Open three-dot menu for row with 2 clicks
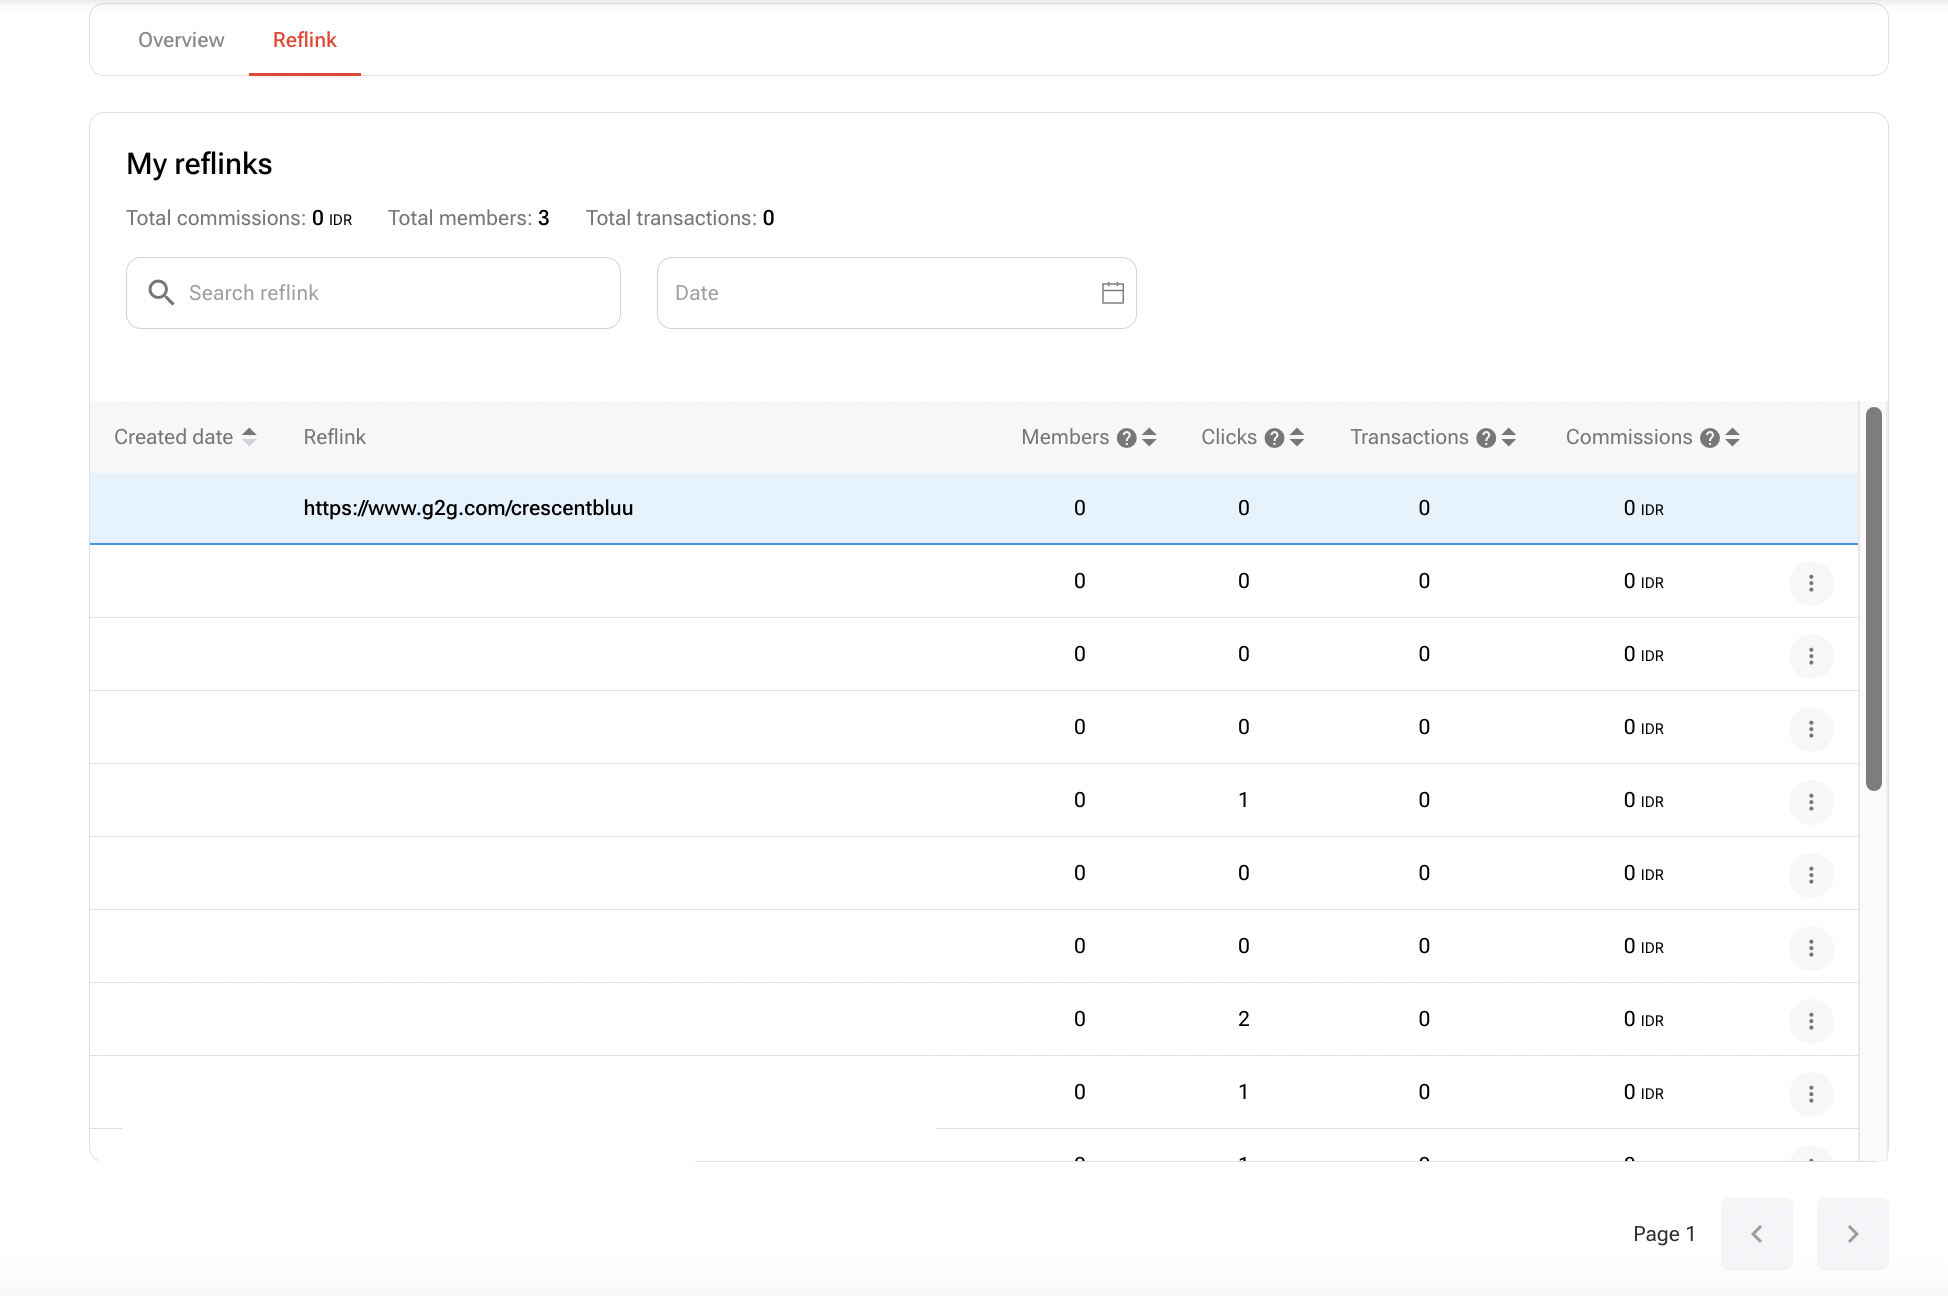 (x=1810, y=1021)
